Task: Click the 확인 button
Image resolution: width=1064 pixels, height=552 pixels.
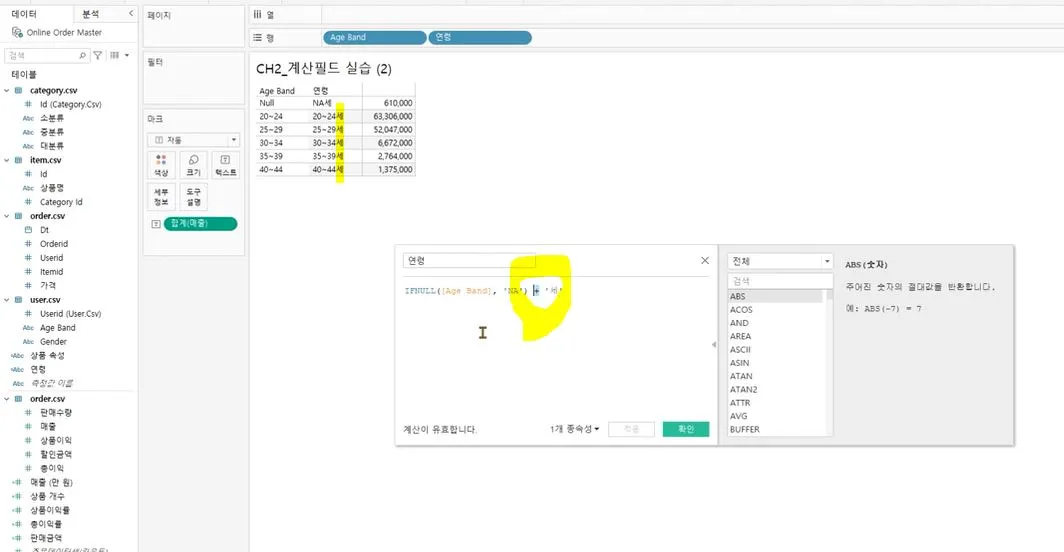Action: (686, 429)
